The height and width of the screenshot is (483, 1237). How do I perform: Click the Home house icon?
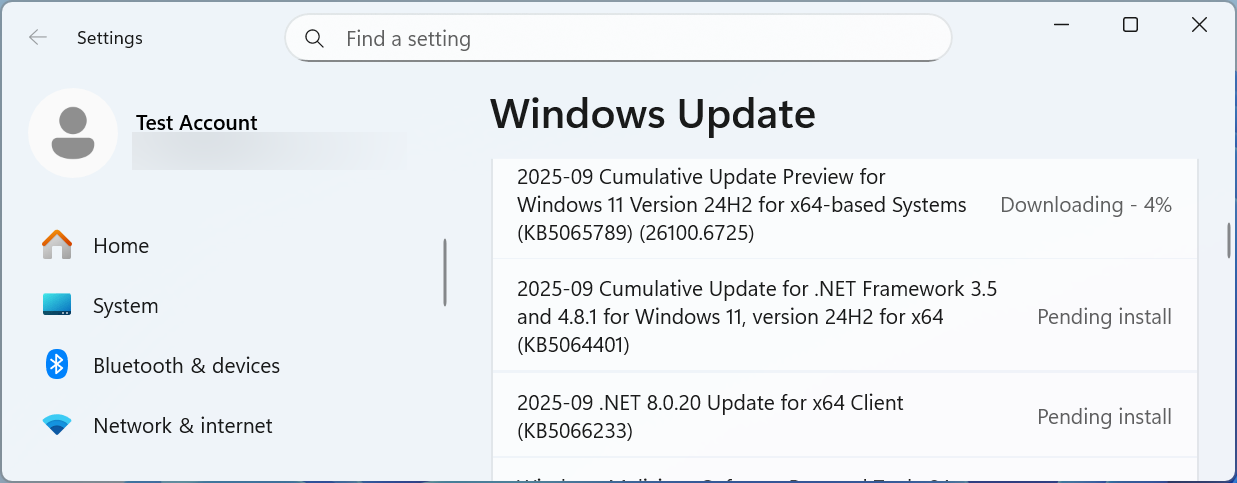pos(57,245)
